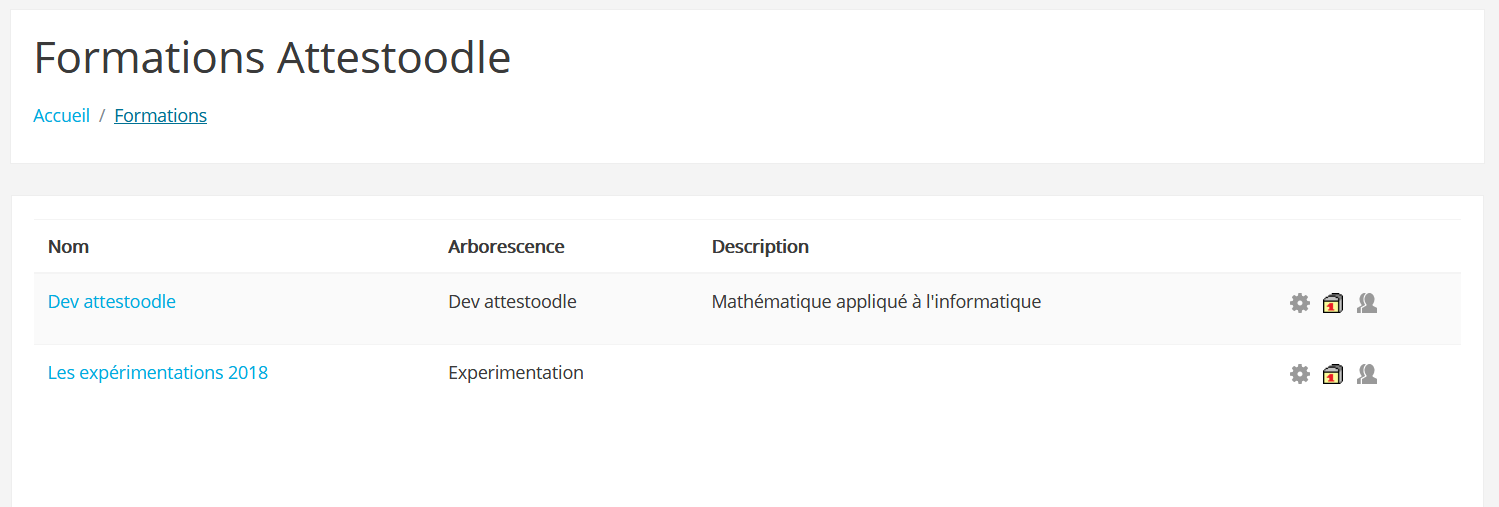
Task: Open learners icon for Les expérimentations 2018
Action: coord(1367,374)
